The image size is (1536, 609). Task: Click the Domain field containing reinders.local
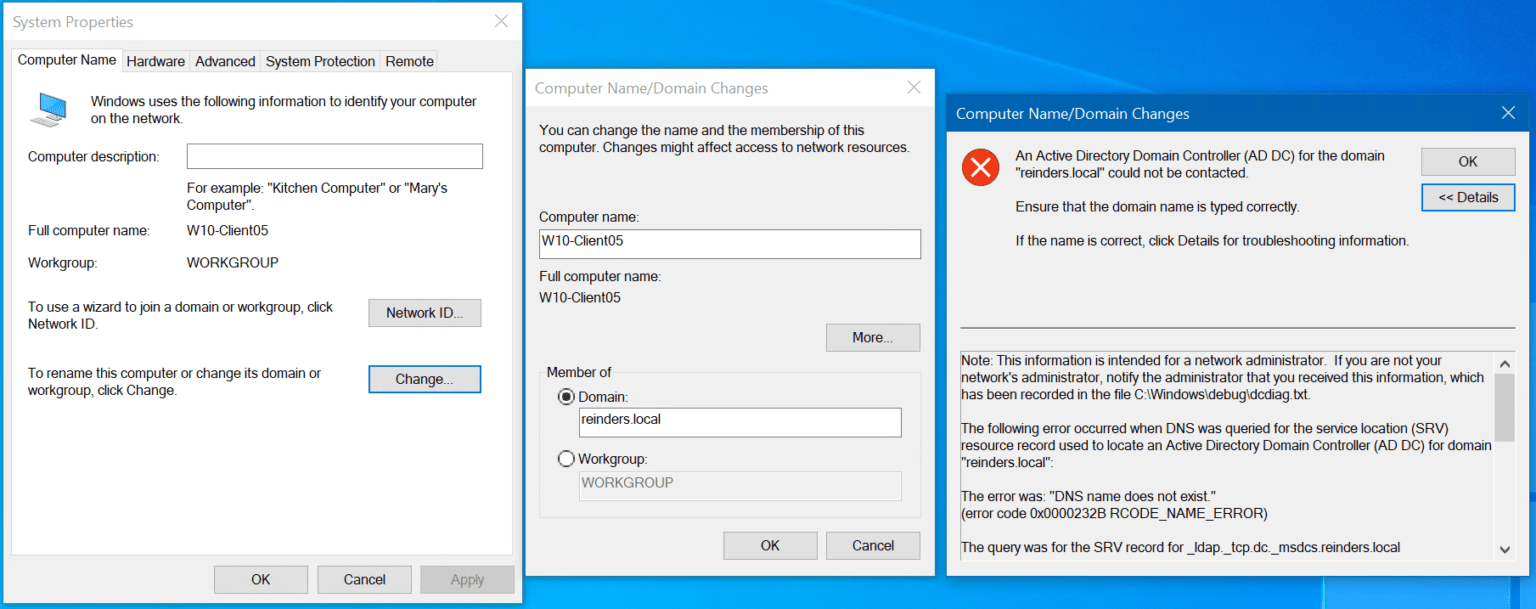(x=740, y=422)
